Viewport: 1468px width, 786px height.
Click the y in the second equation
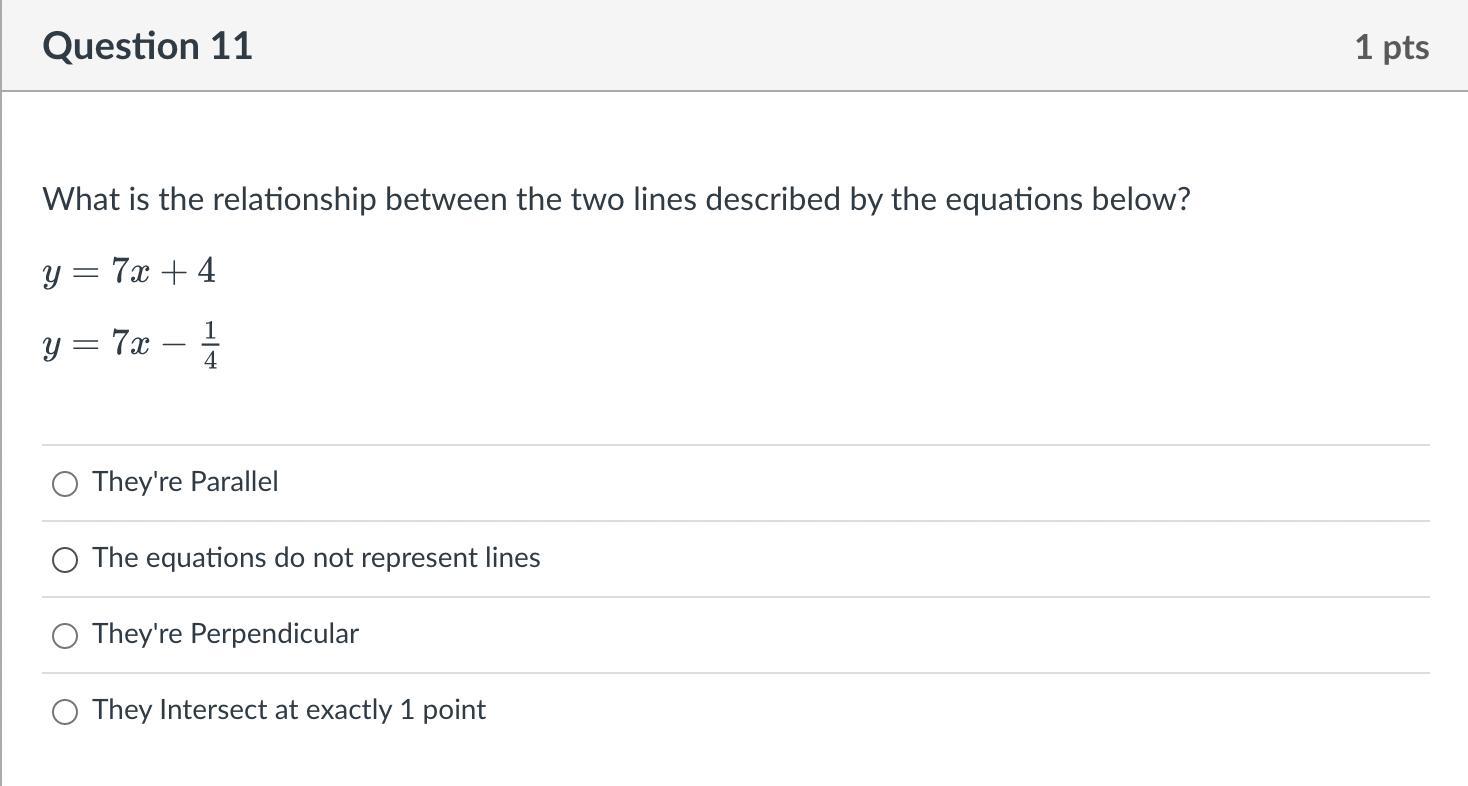(52, 346)
